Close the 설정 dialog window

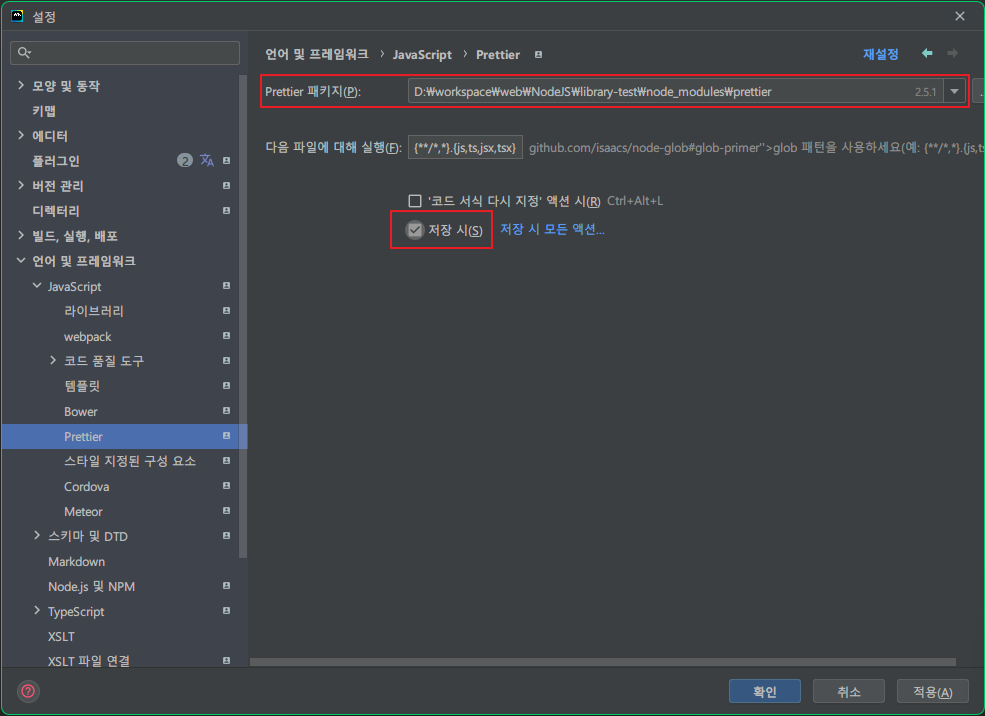pyautogui.click(x=959, y=16)
